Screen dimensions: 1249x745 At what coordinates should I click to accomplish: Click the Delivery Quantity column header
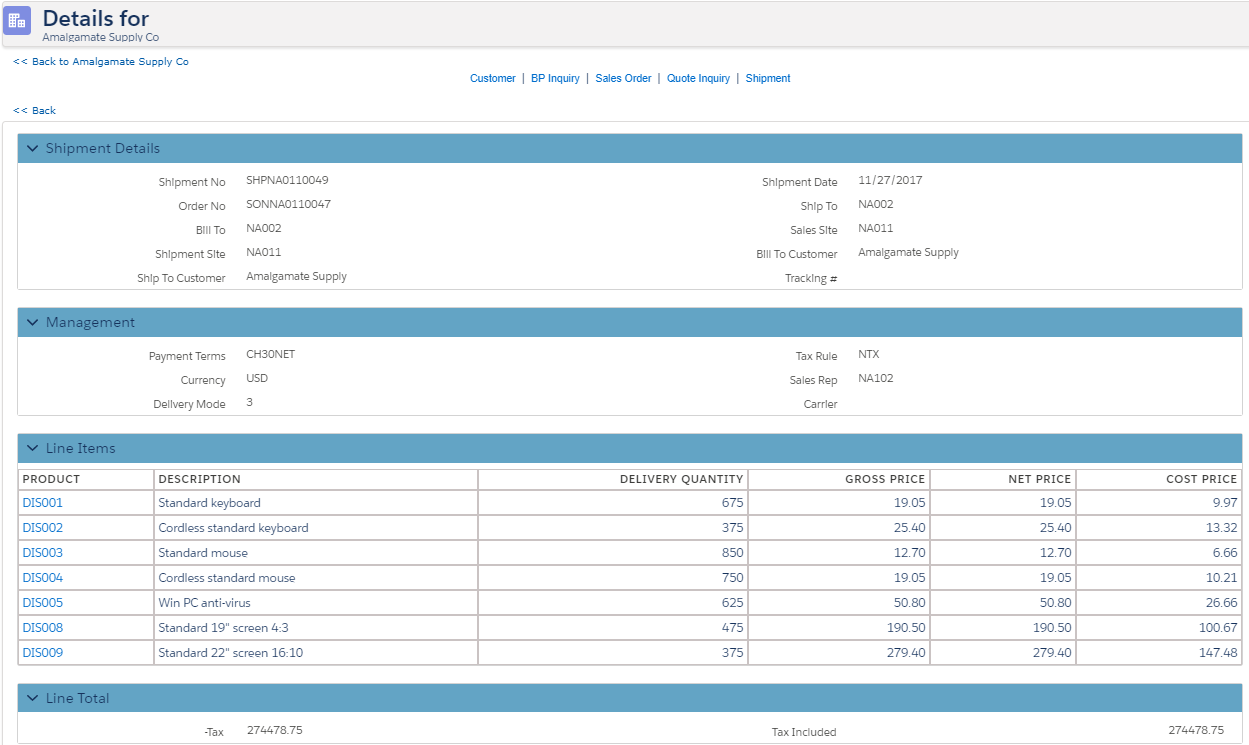tap(681, 479)
